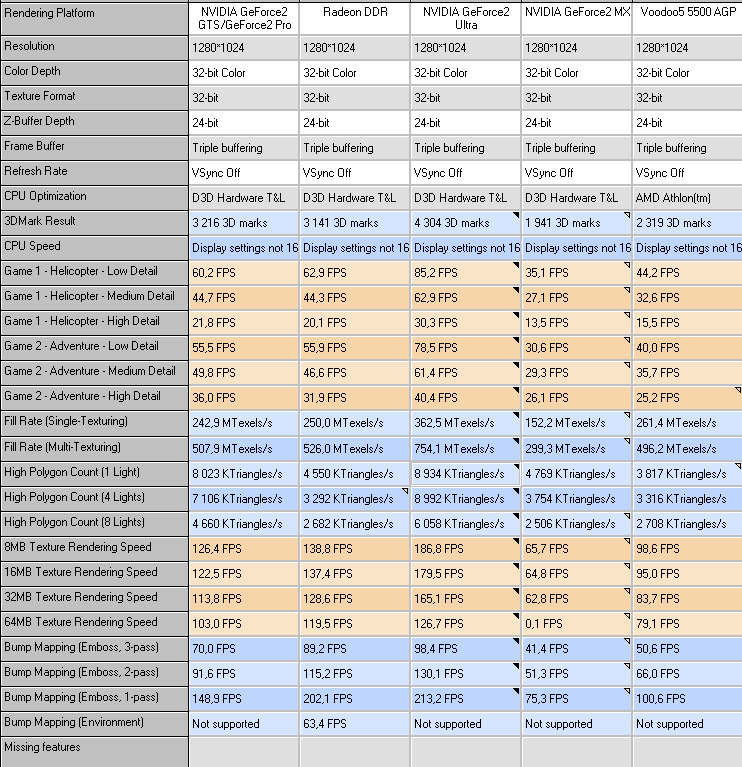742x767 pixels.
Task: Click comment marker on GeForce2 Ultra 3DMark result
Action: click(516, 215)
